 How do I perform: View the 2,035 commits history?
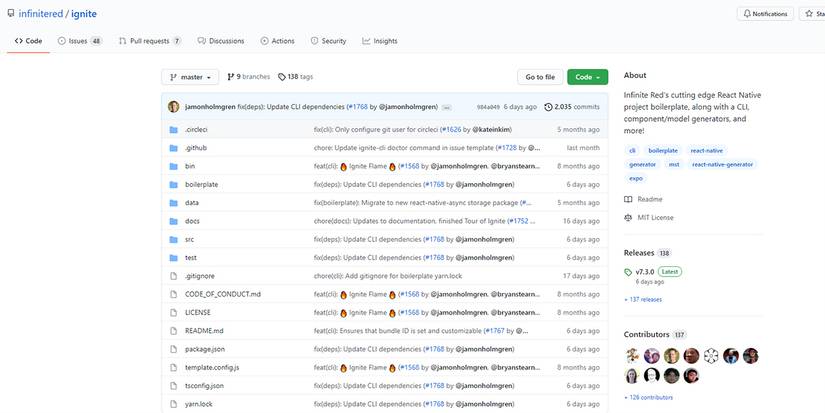572,107
